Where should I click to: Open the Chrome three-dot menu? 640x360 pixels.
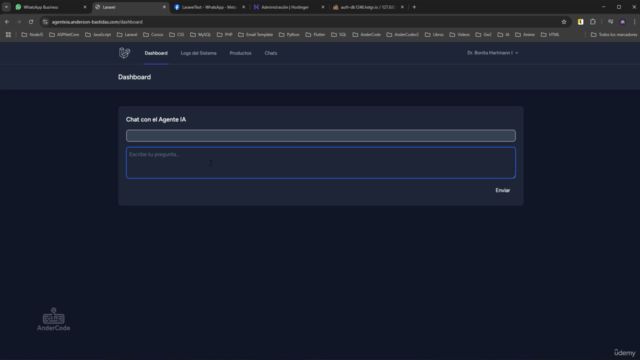(634, 22)
